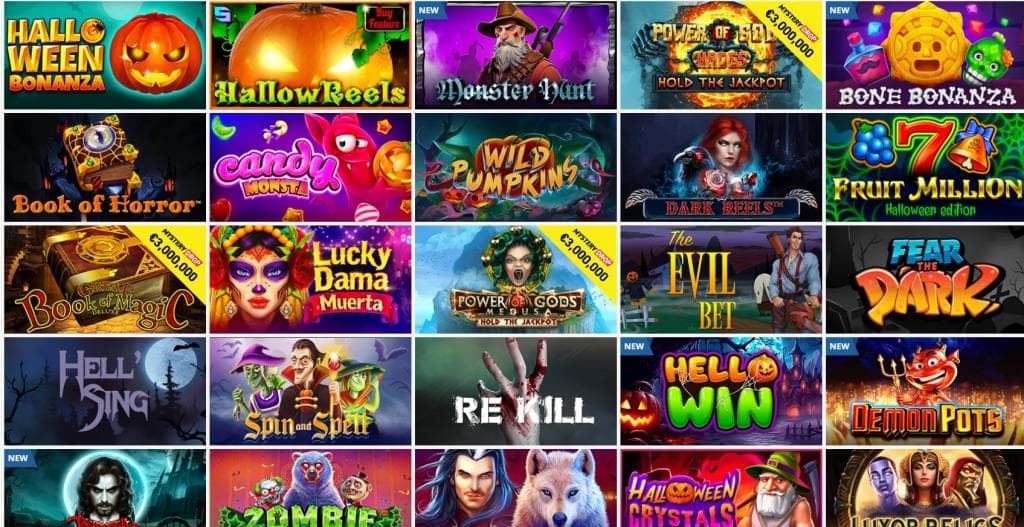Open the Halloween Bonanza game tile
The image size is (1024, 527).
click(x=104, y=55)
